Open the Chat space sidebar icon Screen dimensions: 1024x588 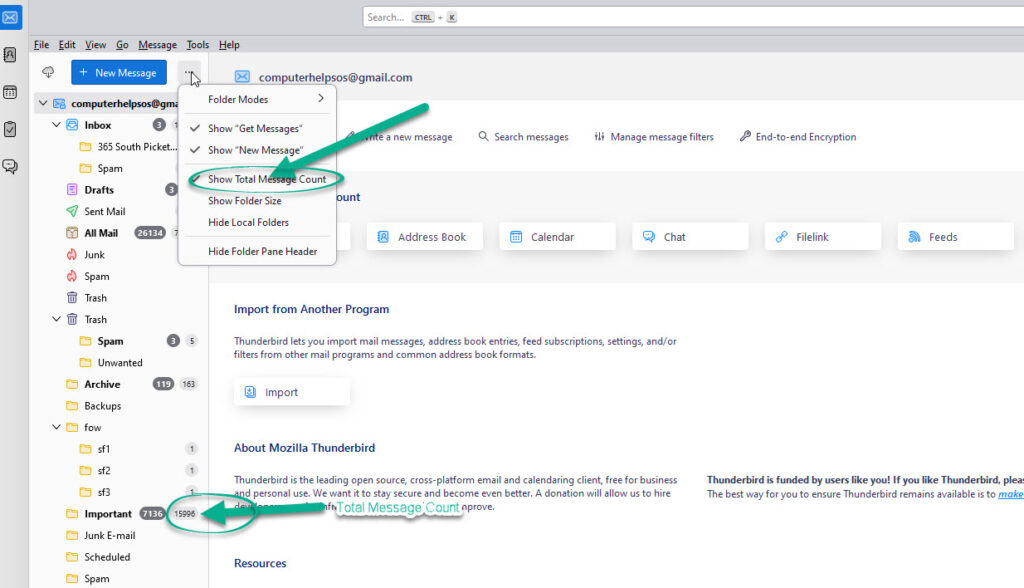point(10,166)
